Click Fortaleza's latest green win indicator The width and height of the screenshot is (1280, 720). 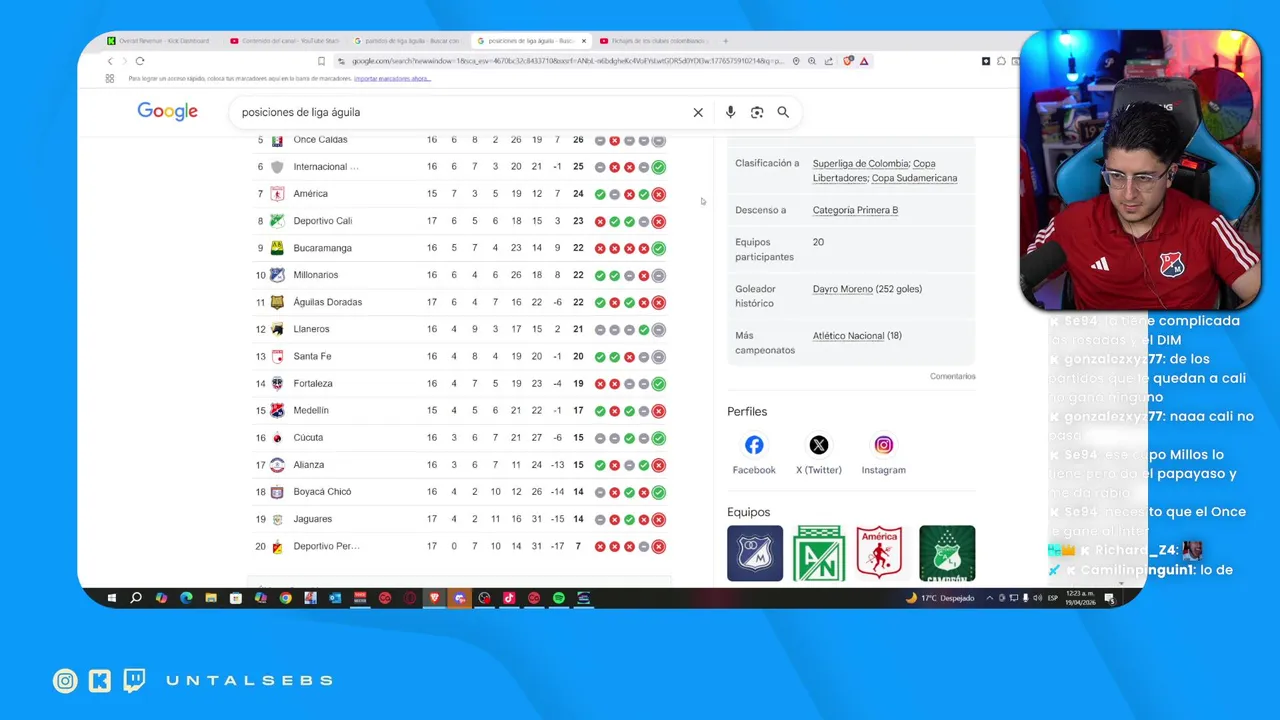click(658, 384)
